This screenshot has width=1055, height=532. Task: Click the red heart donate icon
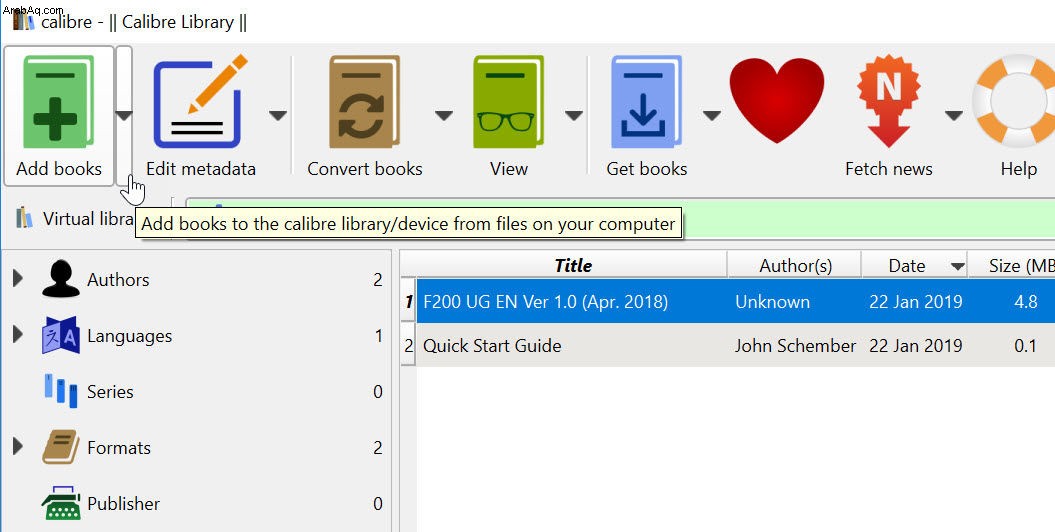click(x=776, y=100)
